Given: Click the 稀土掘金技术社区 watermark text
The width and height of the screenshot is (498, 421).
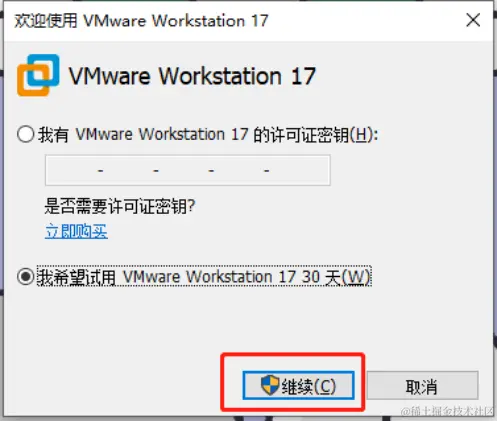Looking at the screenshot, I should tap(448, 411).
